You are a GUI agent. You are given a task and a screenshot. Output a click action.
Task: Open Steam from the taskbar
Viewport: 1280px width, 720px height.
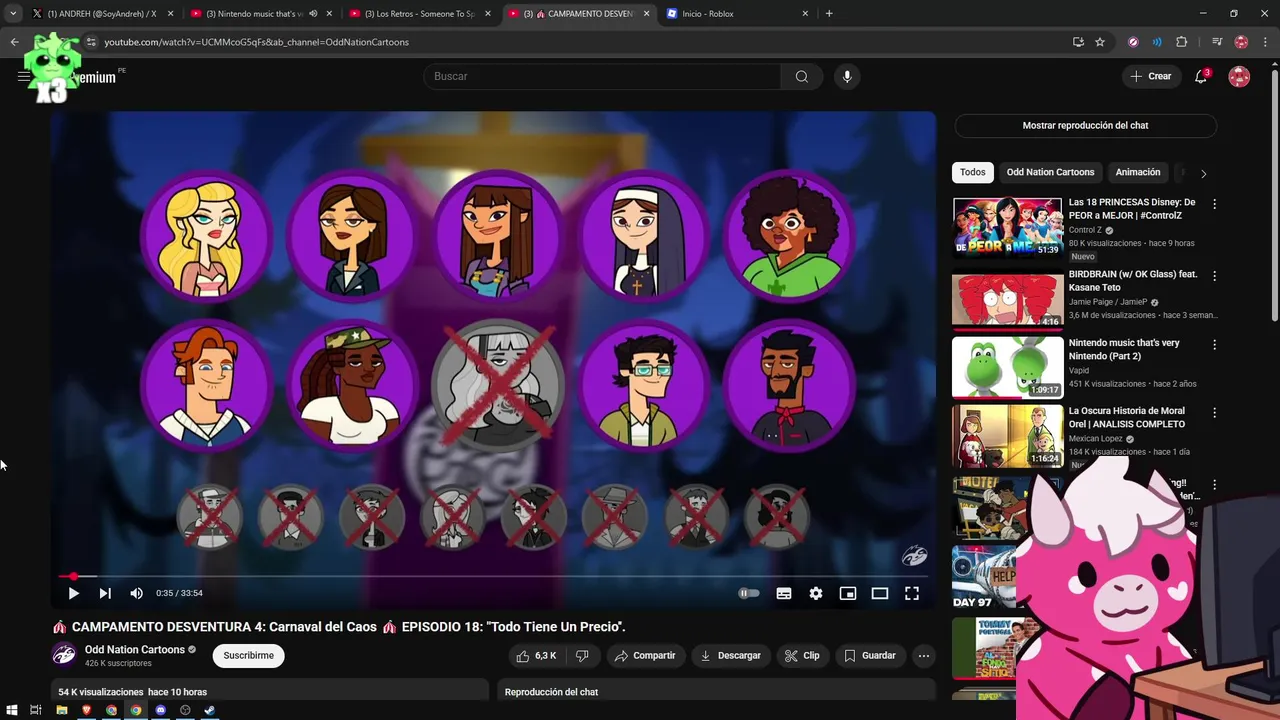pos(210,710)
